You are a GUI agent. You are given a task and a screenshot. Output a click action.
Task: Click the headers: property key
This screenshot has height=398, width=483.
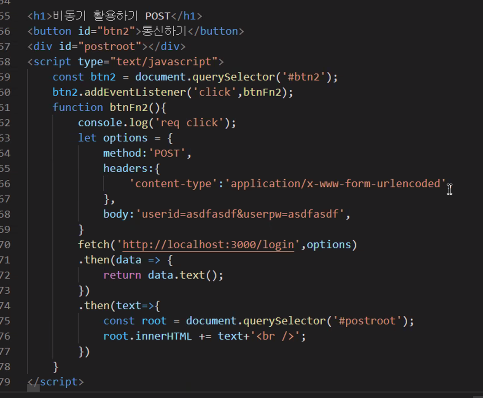click(129, 169)
